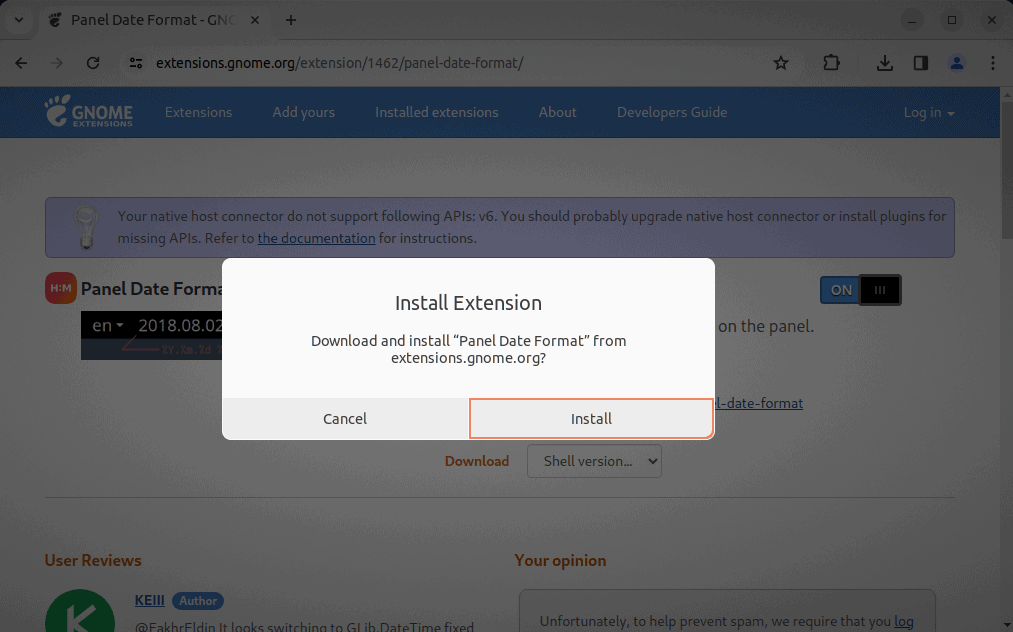
Task: Open the Shell version dropdown
Action: [x=594, y=461]
